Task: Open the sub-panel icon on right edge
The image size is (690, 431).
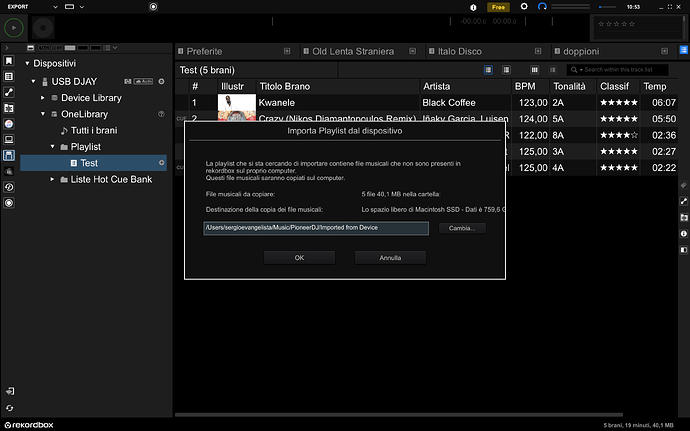Action: point(683,250)
